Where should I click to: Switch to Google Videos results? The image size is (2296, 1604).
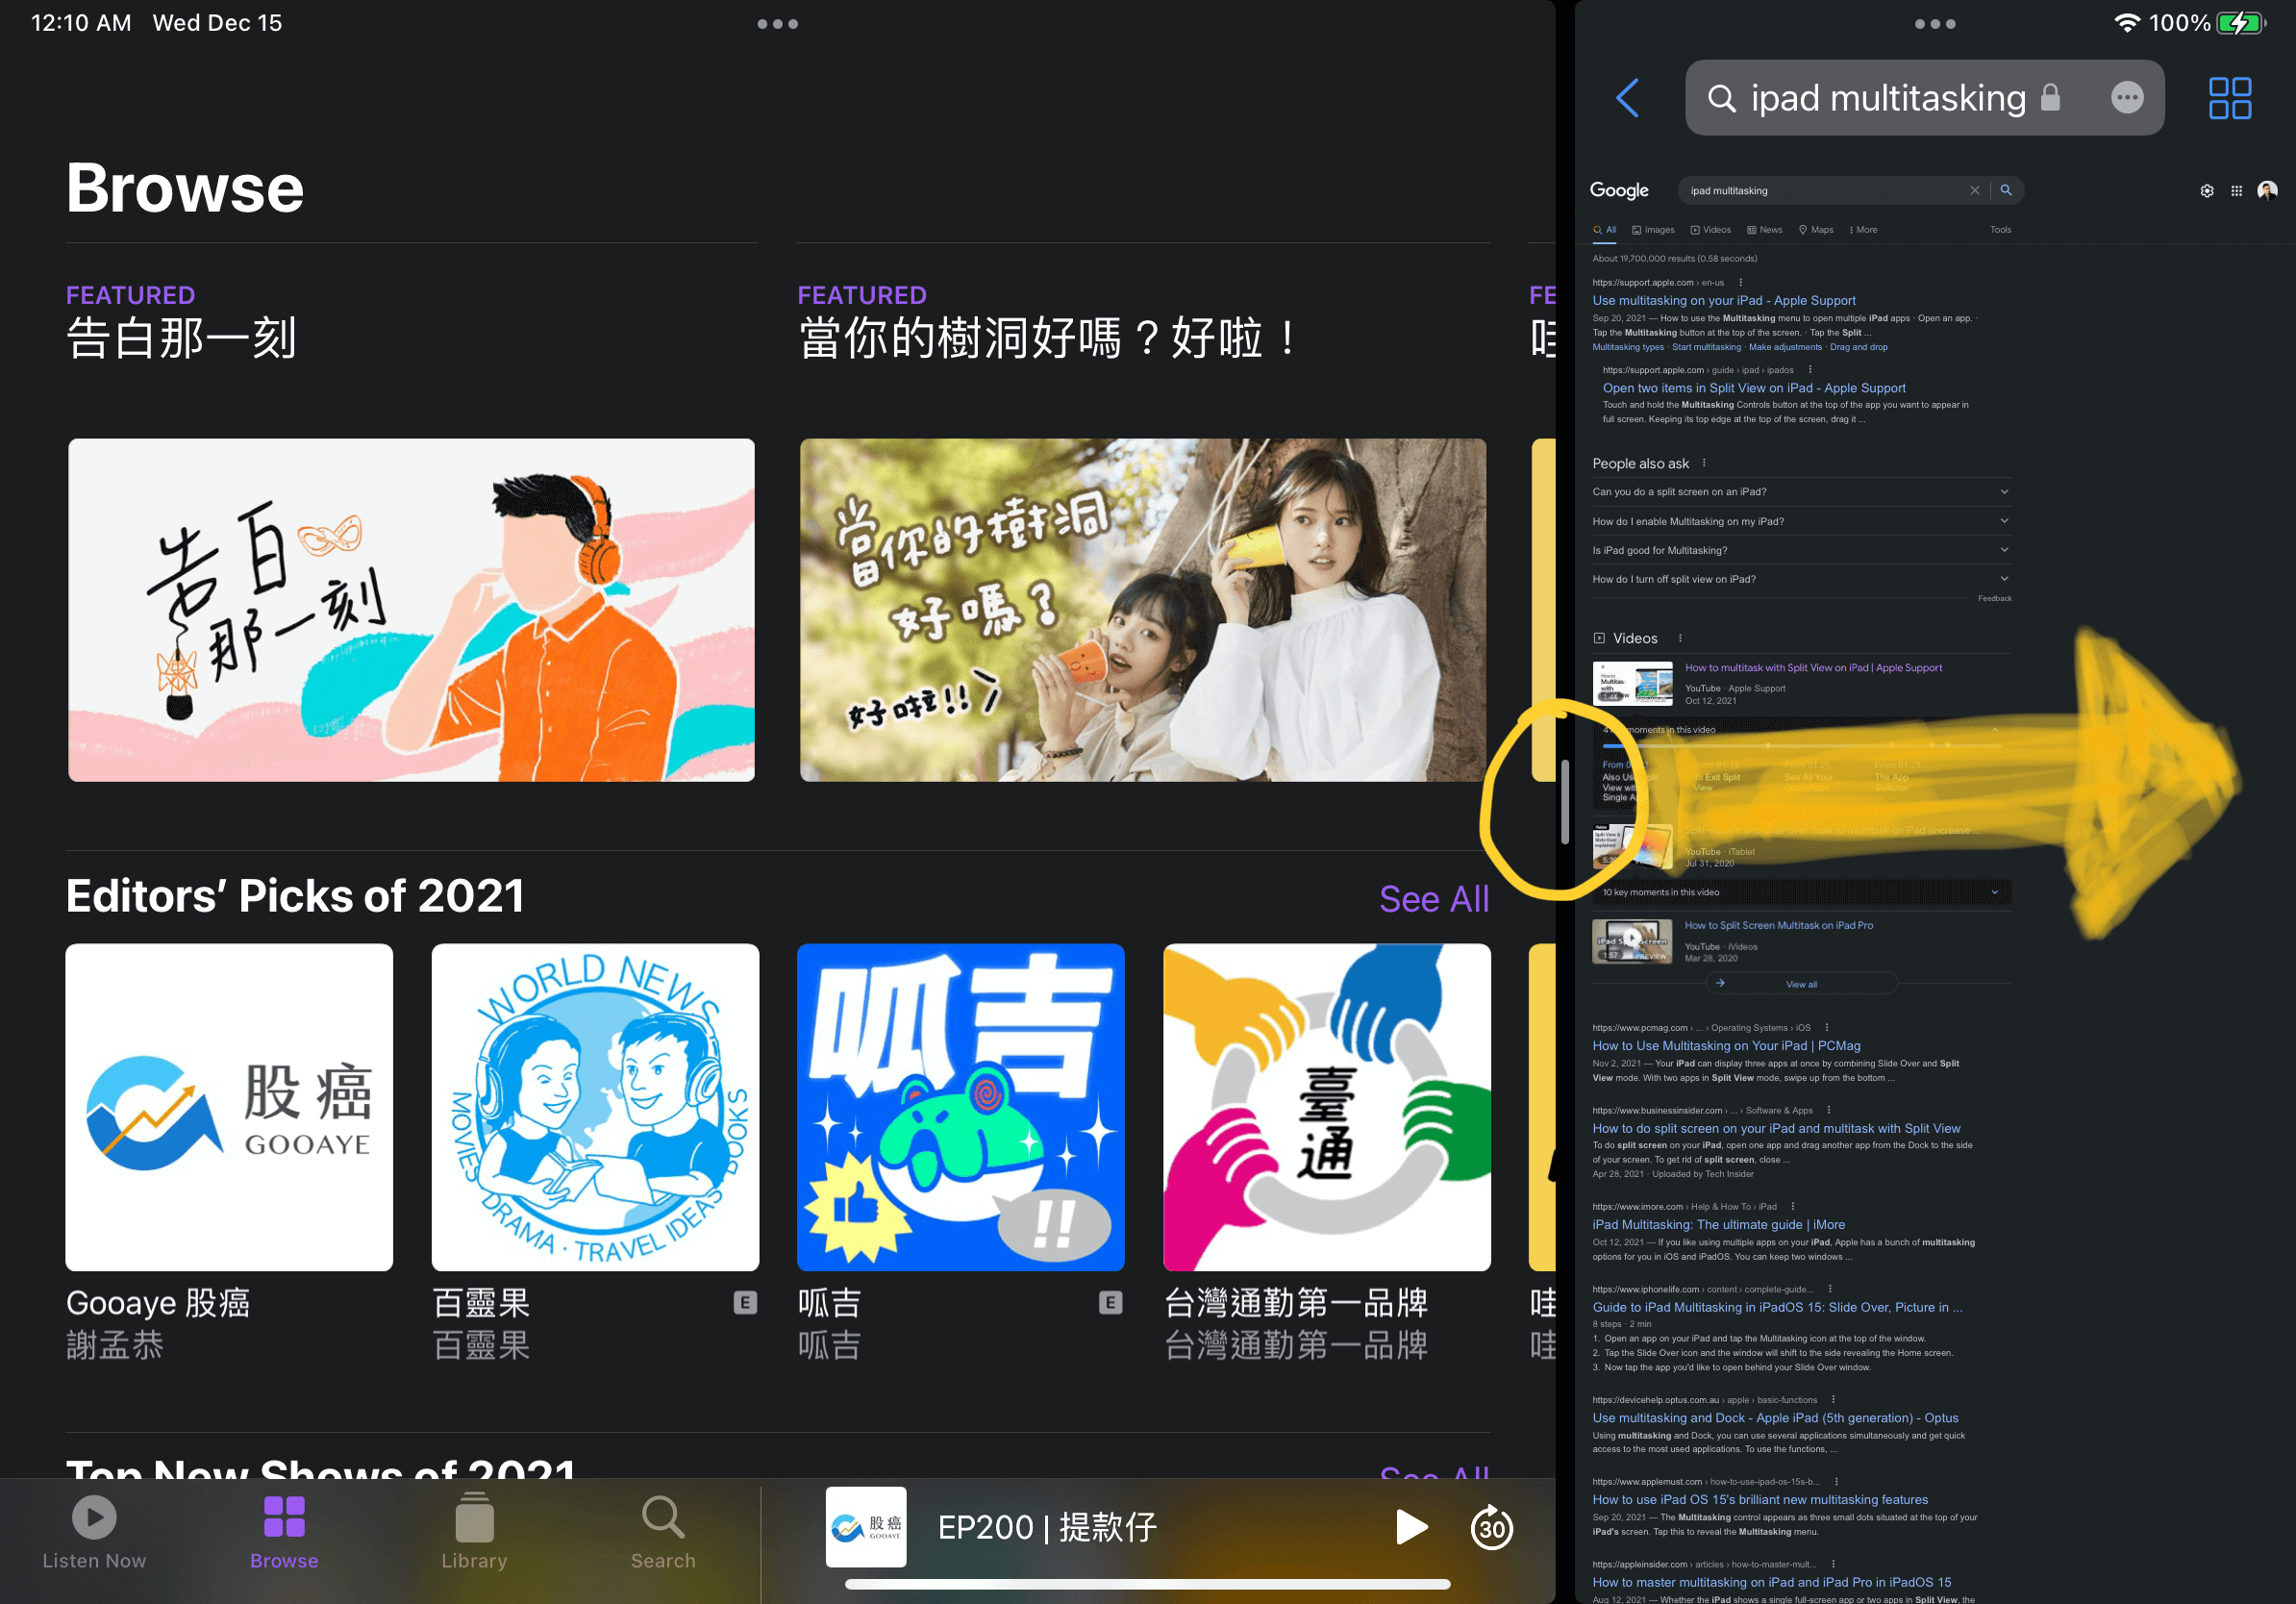(x=1711, y=230)
